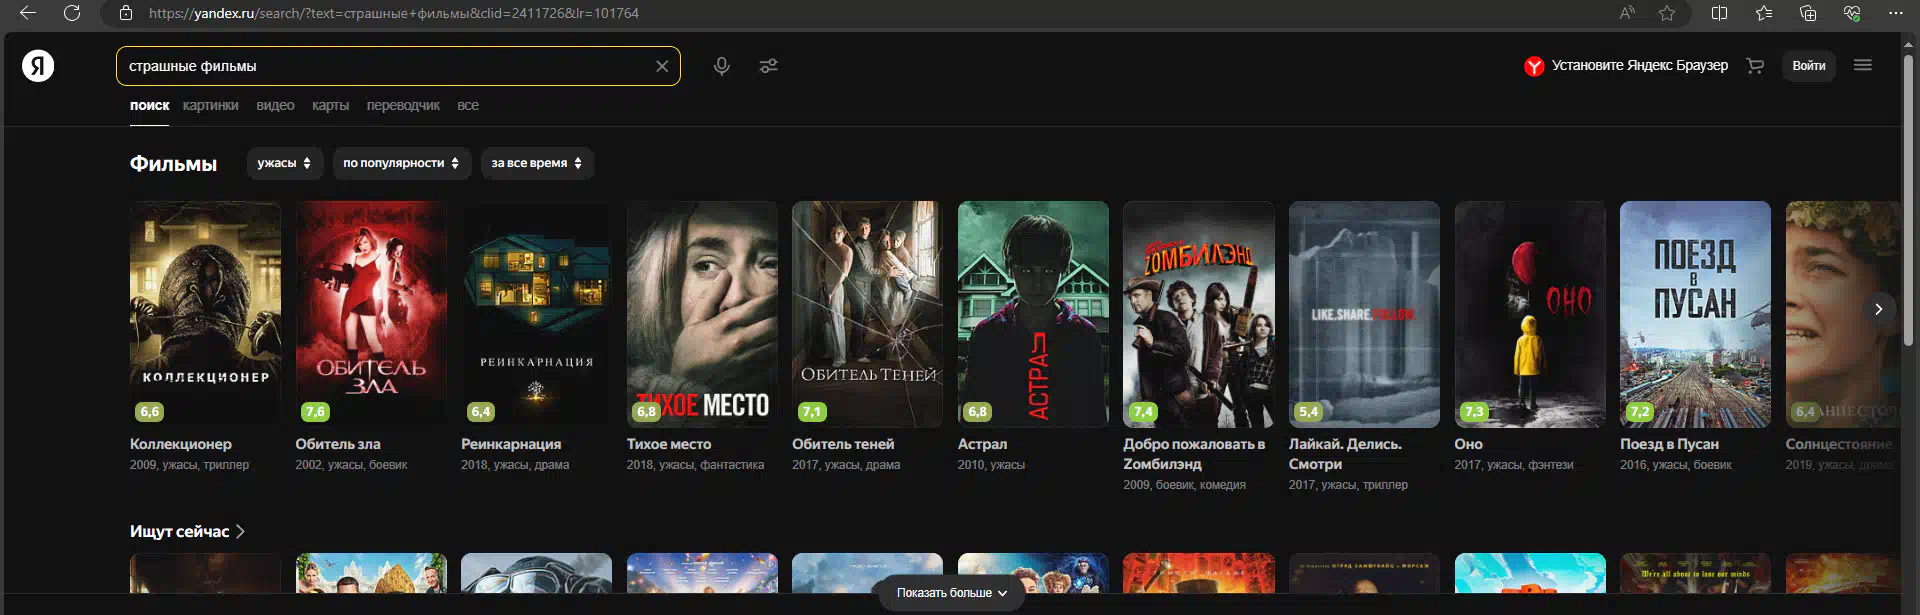Image resolution: width=1920 pixels, height=615 pixels.
Task: Click '2009, ужасы, триллер' description text
Action: 190,465
